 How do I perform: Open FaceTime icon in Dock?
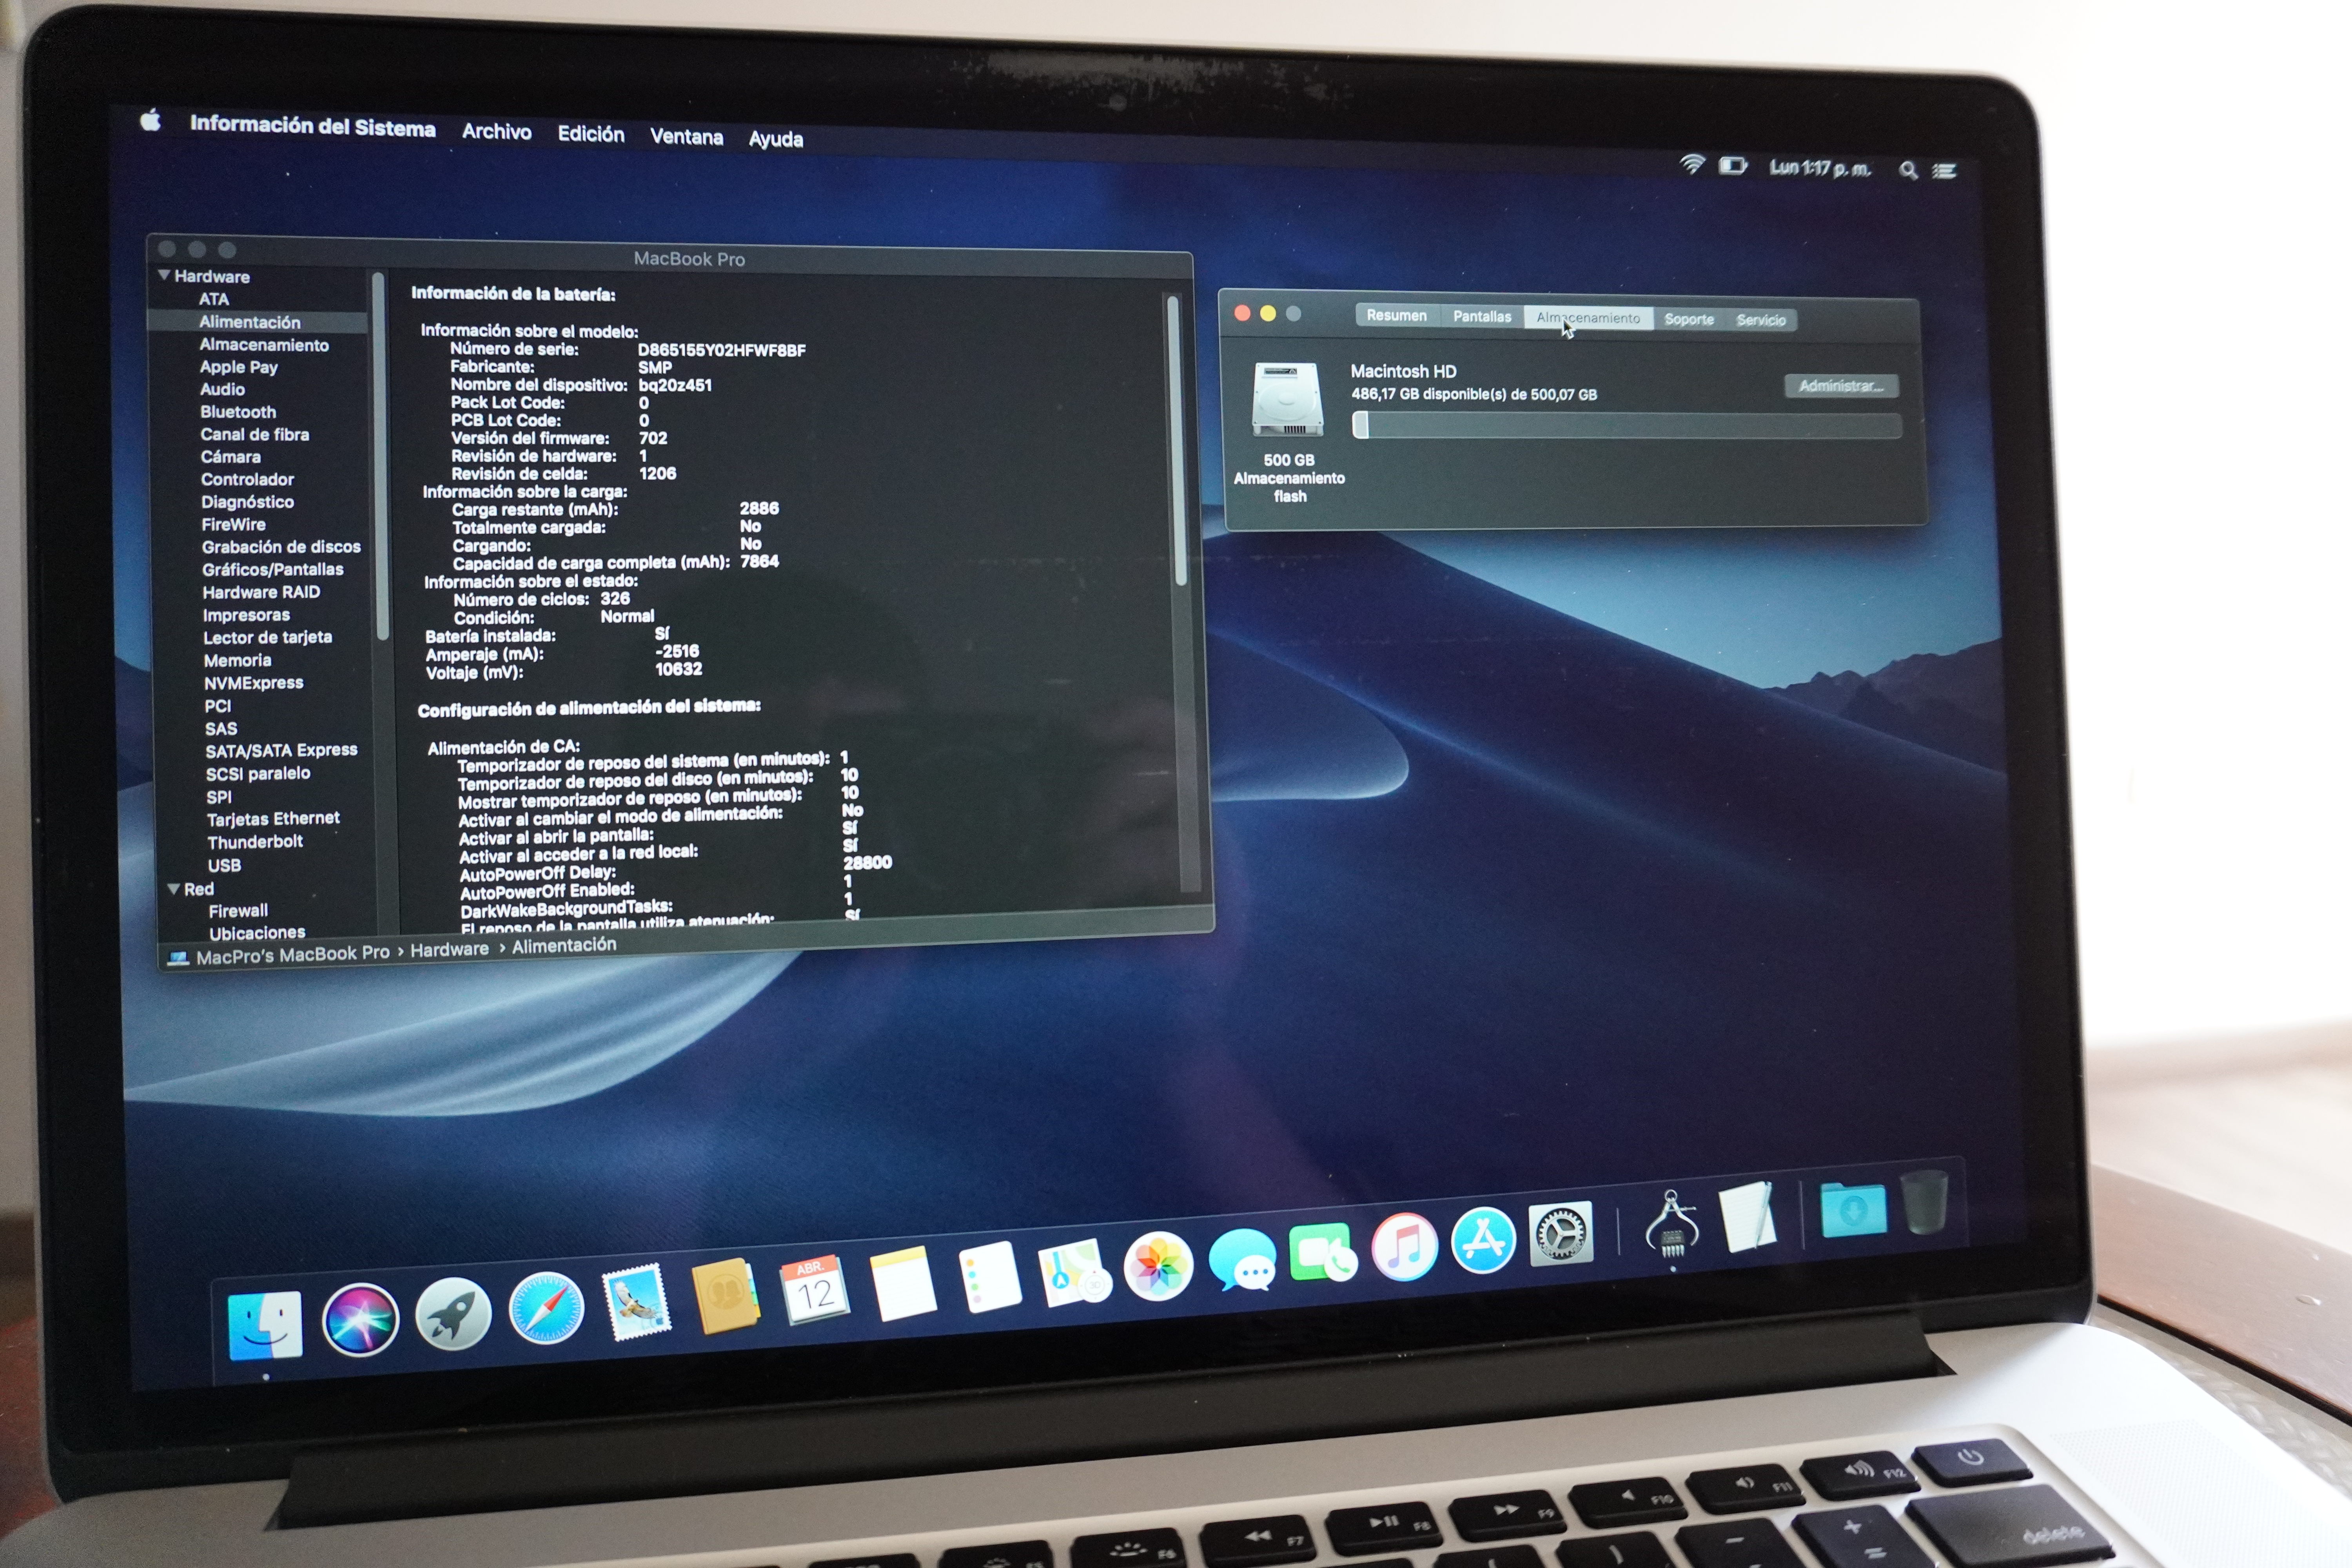(x=1323, y=1252)
